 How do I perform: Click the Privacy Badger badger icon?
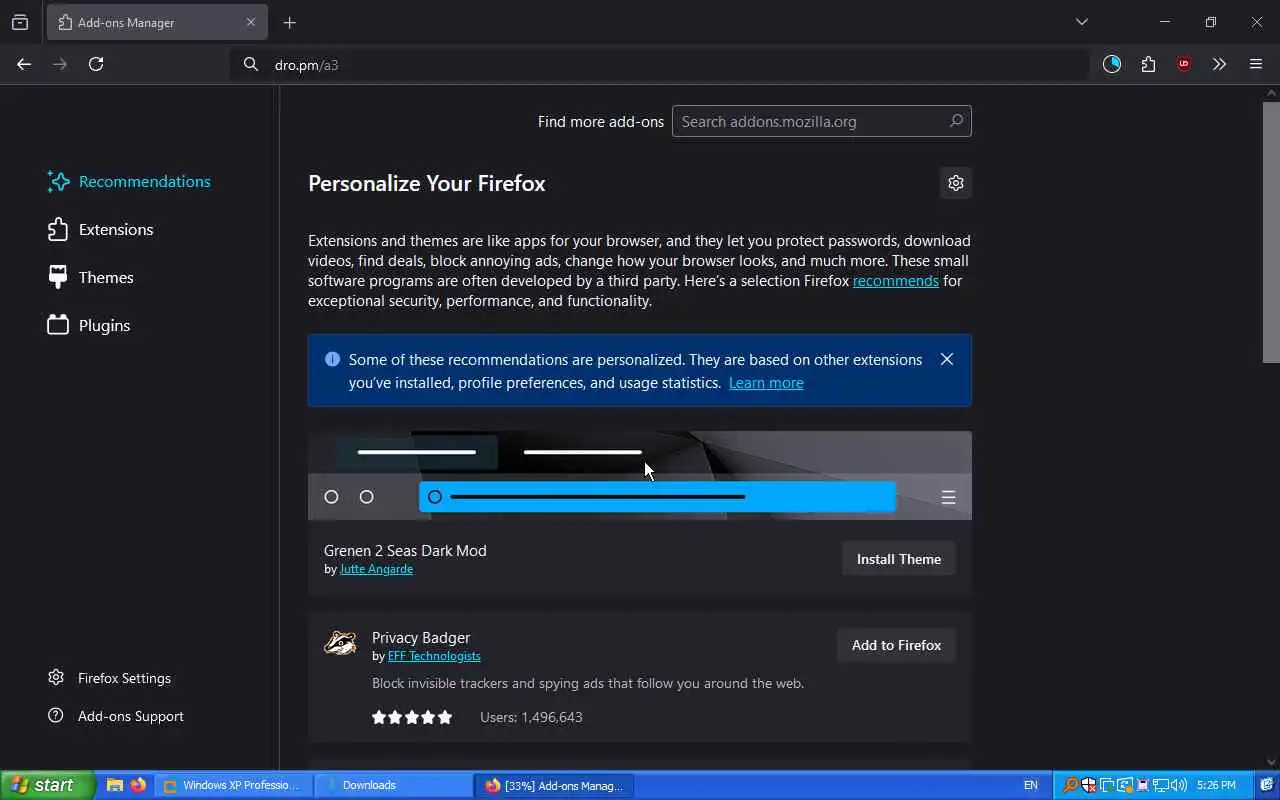click(340, 643)
